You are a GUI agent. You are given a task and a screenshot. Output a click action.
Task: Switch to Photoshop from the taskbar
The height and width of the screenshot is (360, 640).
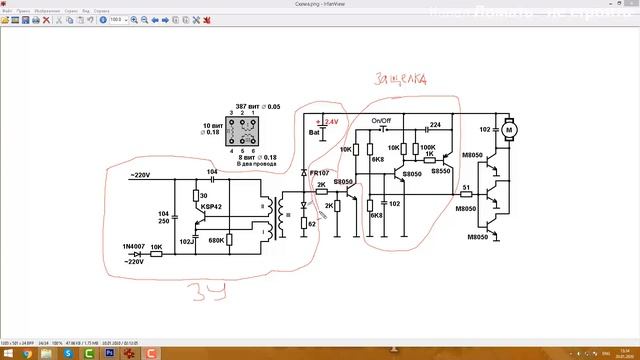click(x=109, y=353)
